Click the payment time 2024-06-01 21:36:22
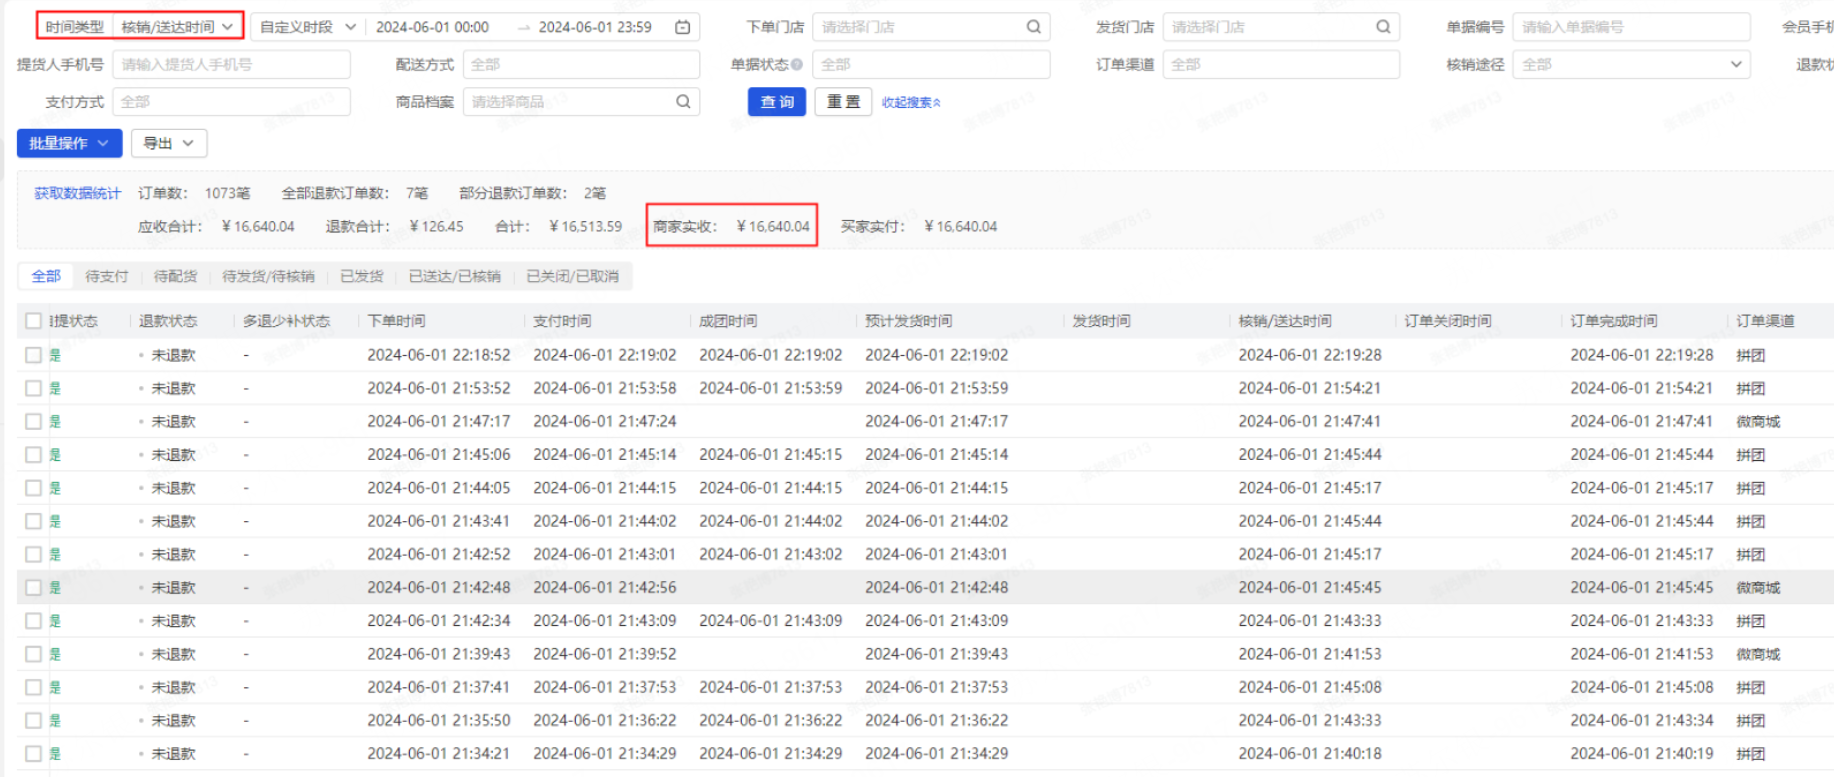 click(604, 720)
